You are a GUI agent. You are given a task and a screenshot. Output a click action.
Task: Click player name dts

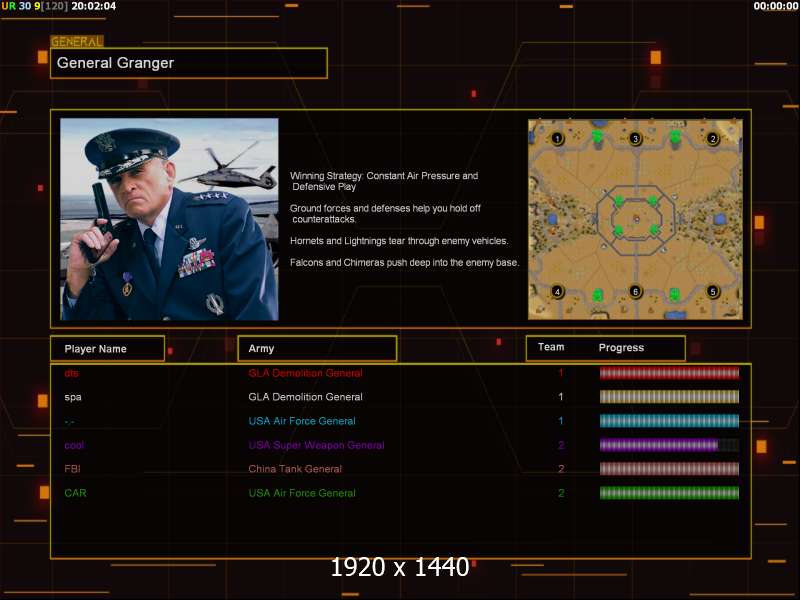tap(71, 373)
